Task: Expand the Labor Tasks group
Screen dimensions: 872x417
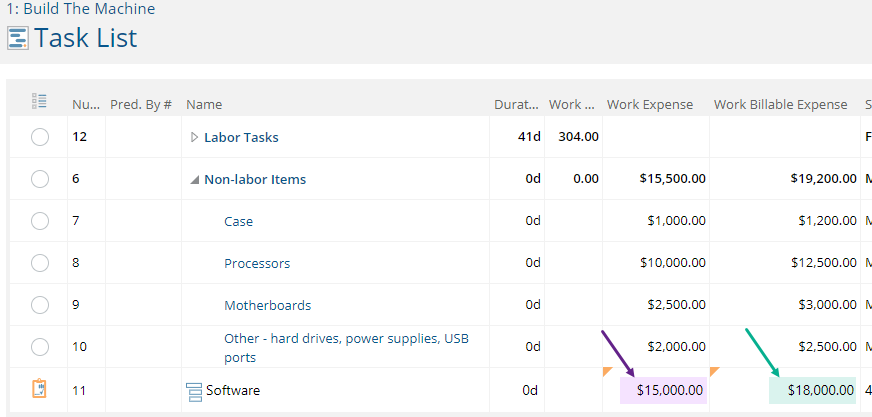Action: click(x=194, y=137)
